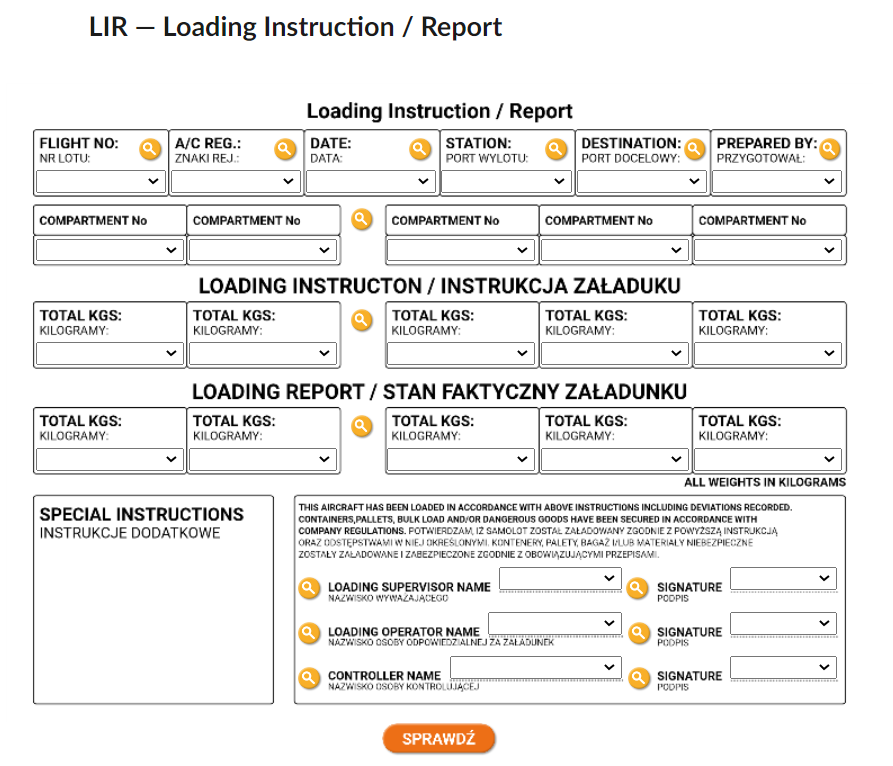This screenshot has height=766, width=893.
Task: Open the magnifier hint beside DATE
Action: (421, 150)
